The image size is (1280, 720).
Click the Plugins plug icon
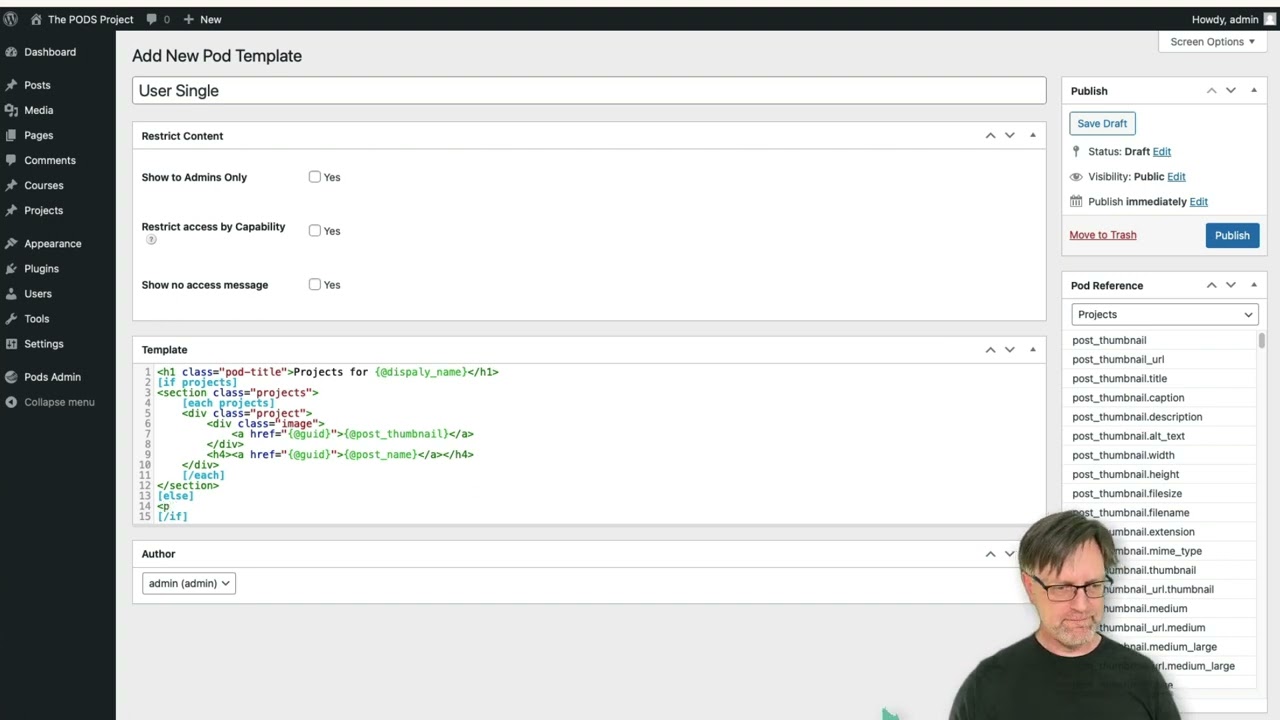tap(11, 268)
